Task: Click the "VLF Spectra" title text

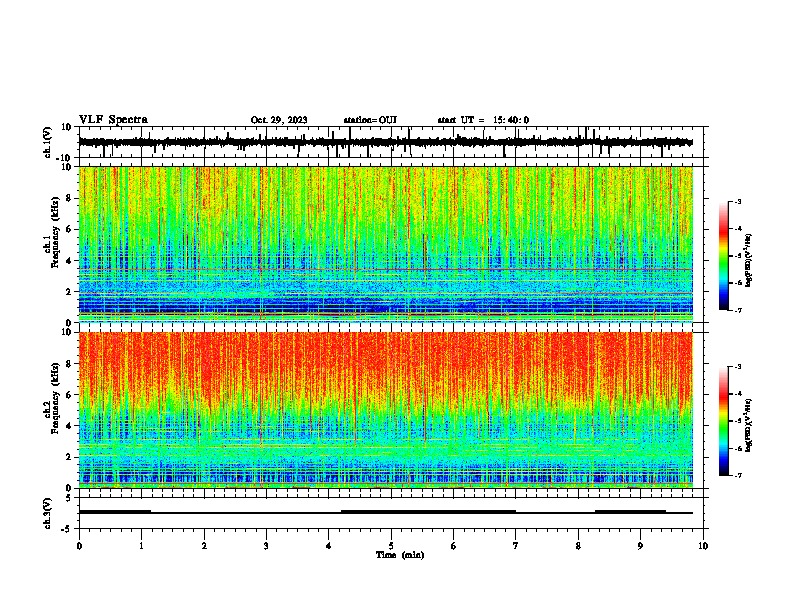Action: point(113,120)
